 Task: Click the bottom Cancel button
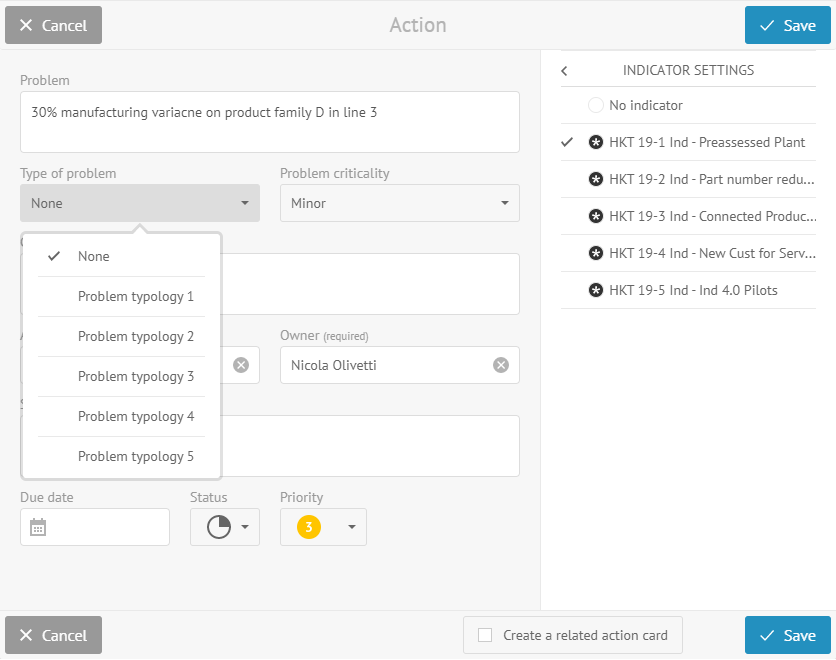click(x=53, y=635)
